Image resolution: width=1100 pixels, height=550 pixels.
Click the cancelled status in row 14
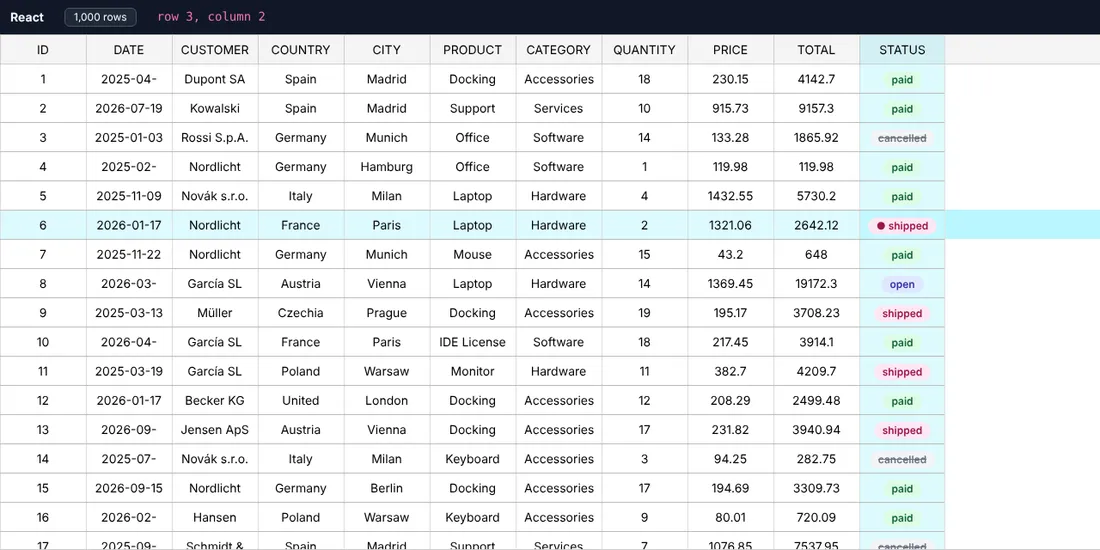(x=902, y=460)
